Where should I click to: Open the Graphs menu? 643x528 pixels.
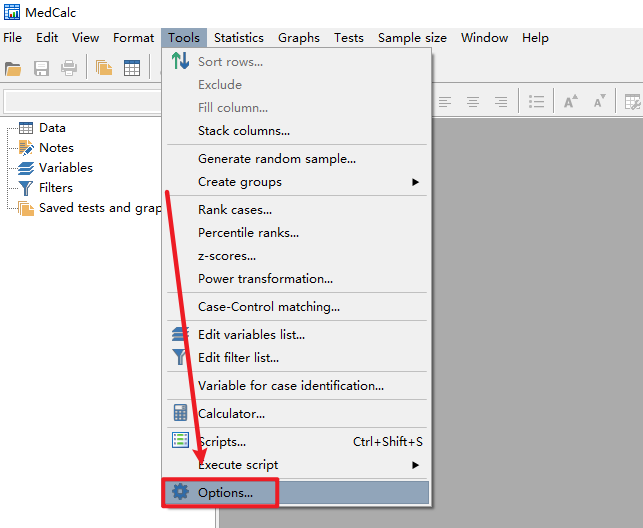tap(299, 38)
